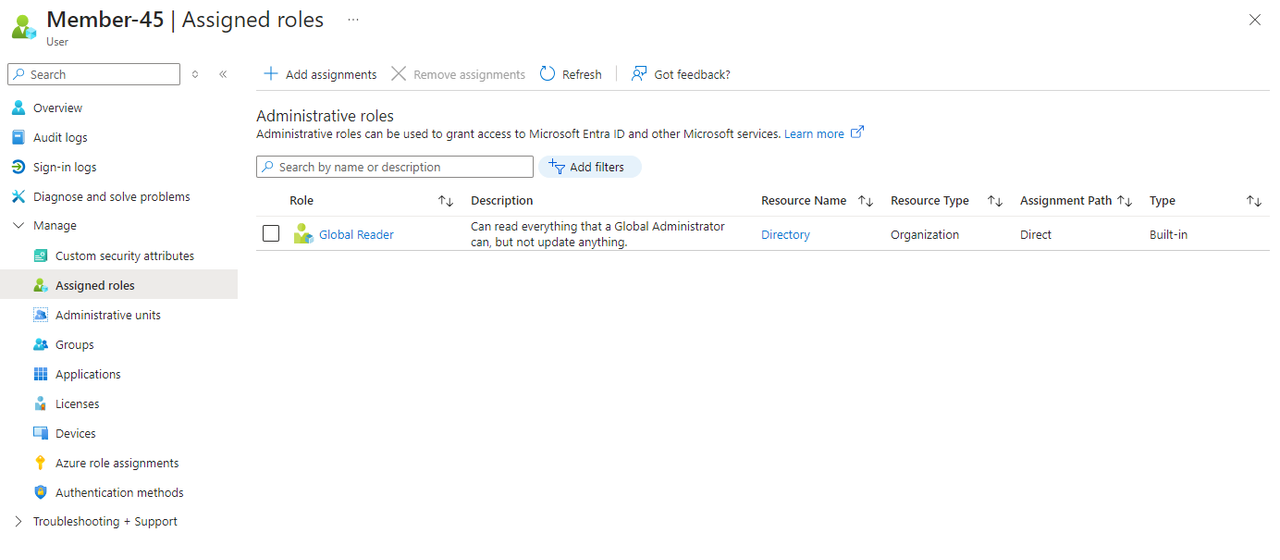
Task: Click the Devices monitor icon
Action: (x=40, y=434)
